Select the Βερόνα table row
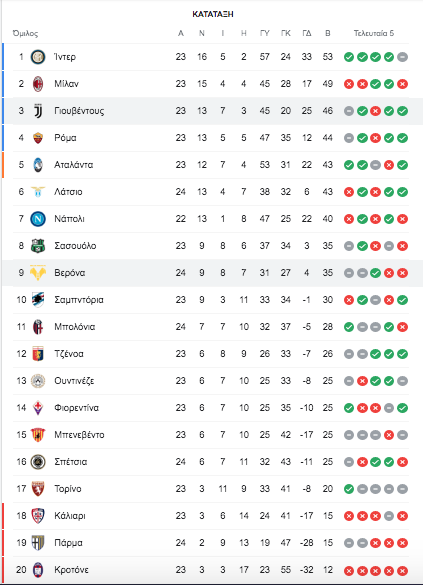 point(212,273)
